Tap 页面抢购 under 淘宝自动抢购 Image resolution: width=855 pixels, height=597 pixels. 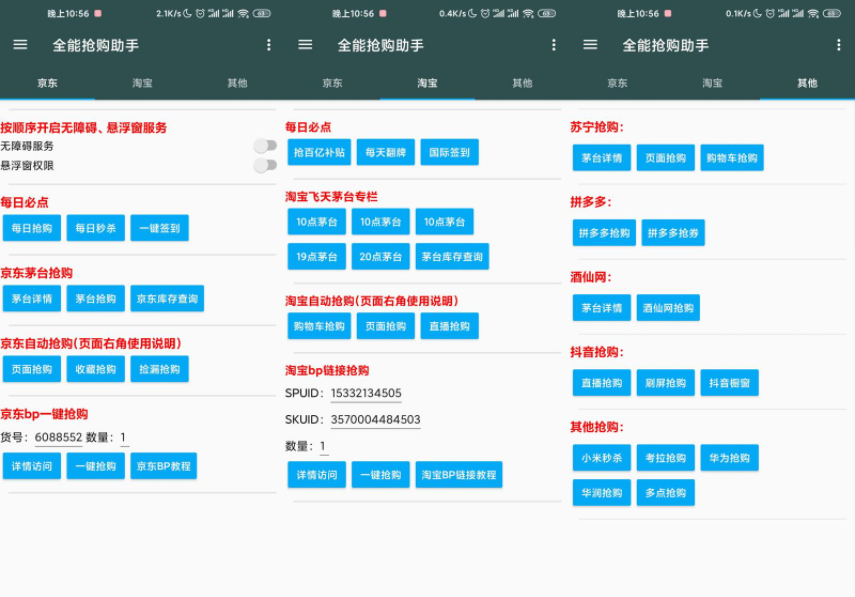386,326
